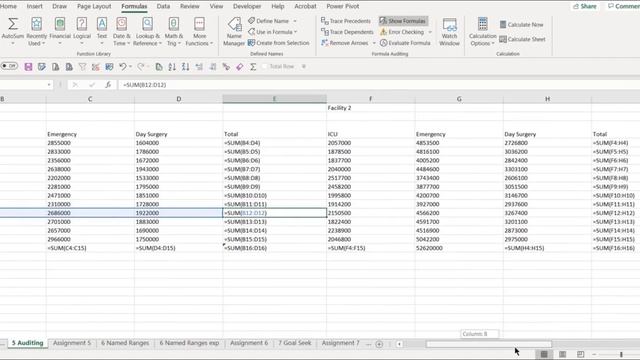This screenshot has width=640, height=360.
Task: Click Calculate Now
Action: [521, 24]
